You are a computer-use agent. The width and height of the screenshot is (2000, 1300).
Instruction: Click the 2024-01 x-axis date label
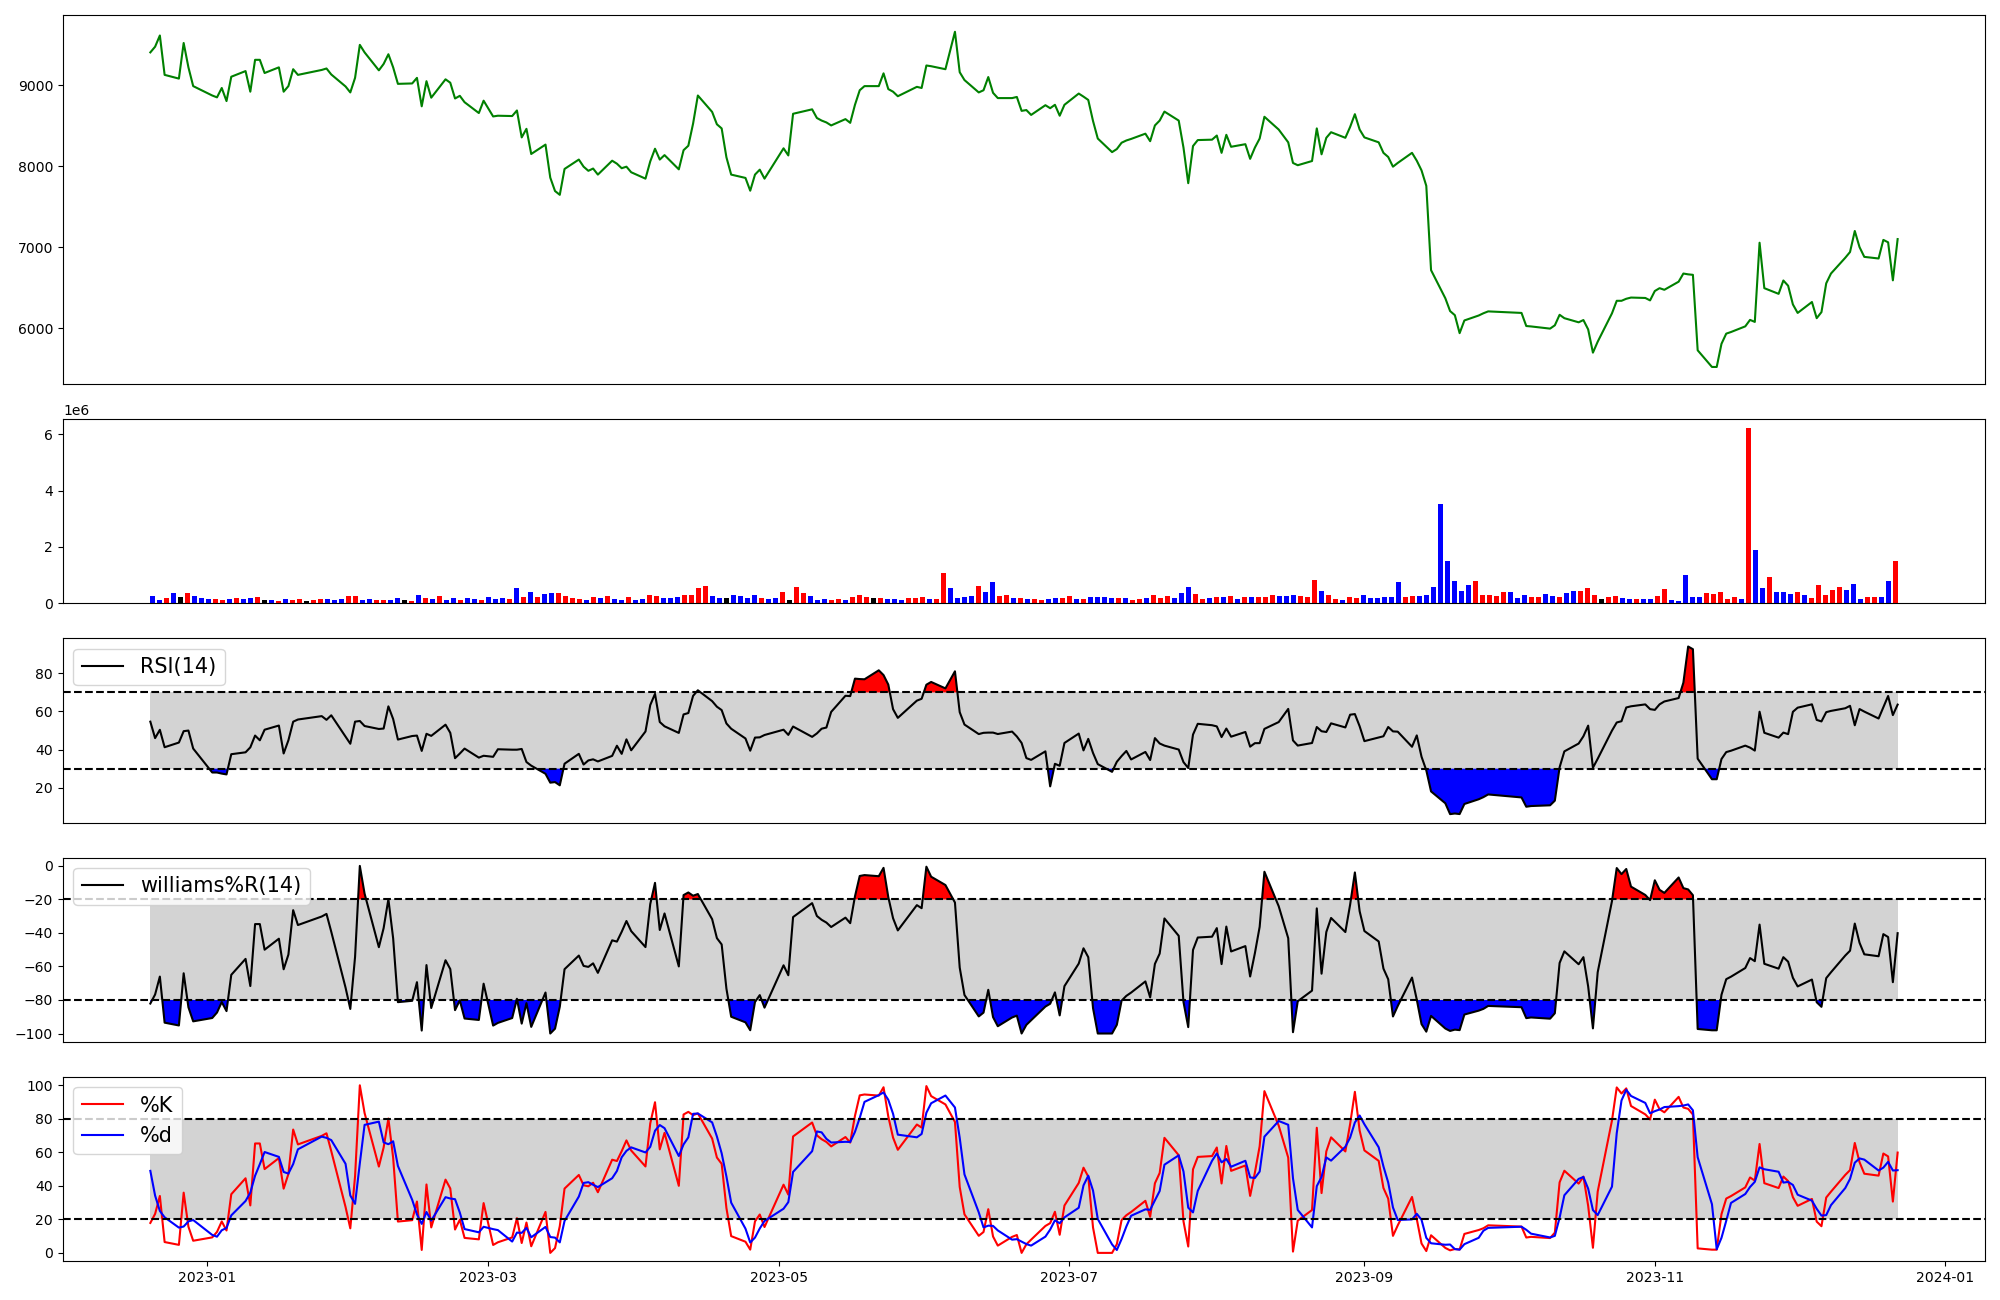pyautogui.click(x=1945, y=1277)
